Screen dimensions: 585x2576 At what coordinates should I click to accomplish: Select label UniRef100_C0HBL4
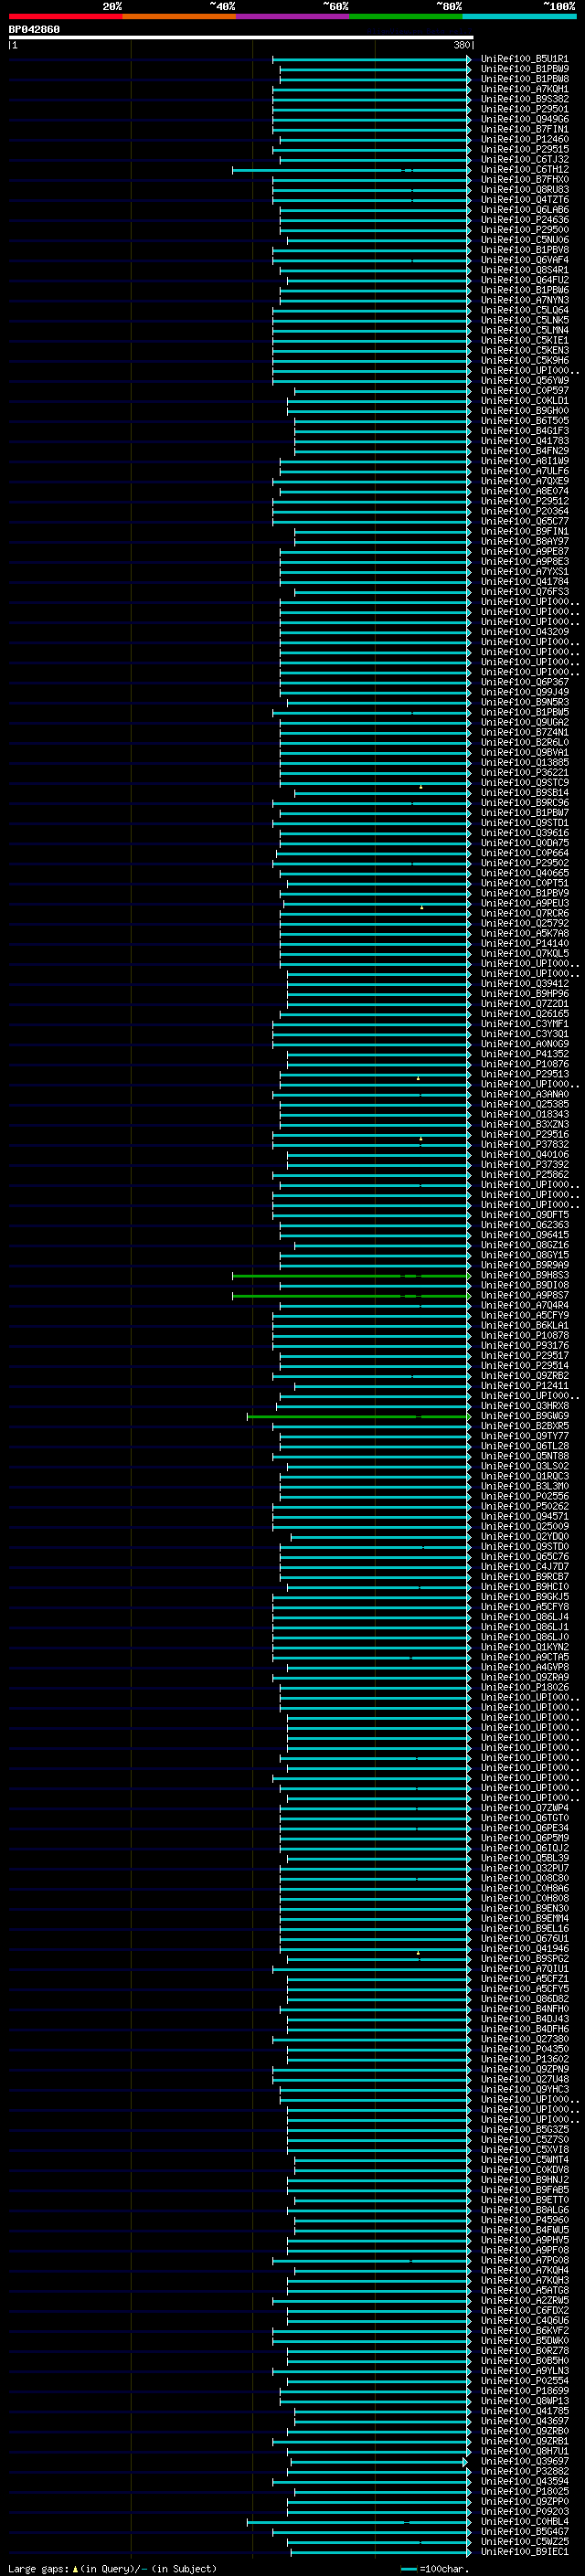pyautogui.click(x=524, y=2521)
